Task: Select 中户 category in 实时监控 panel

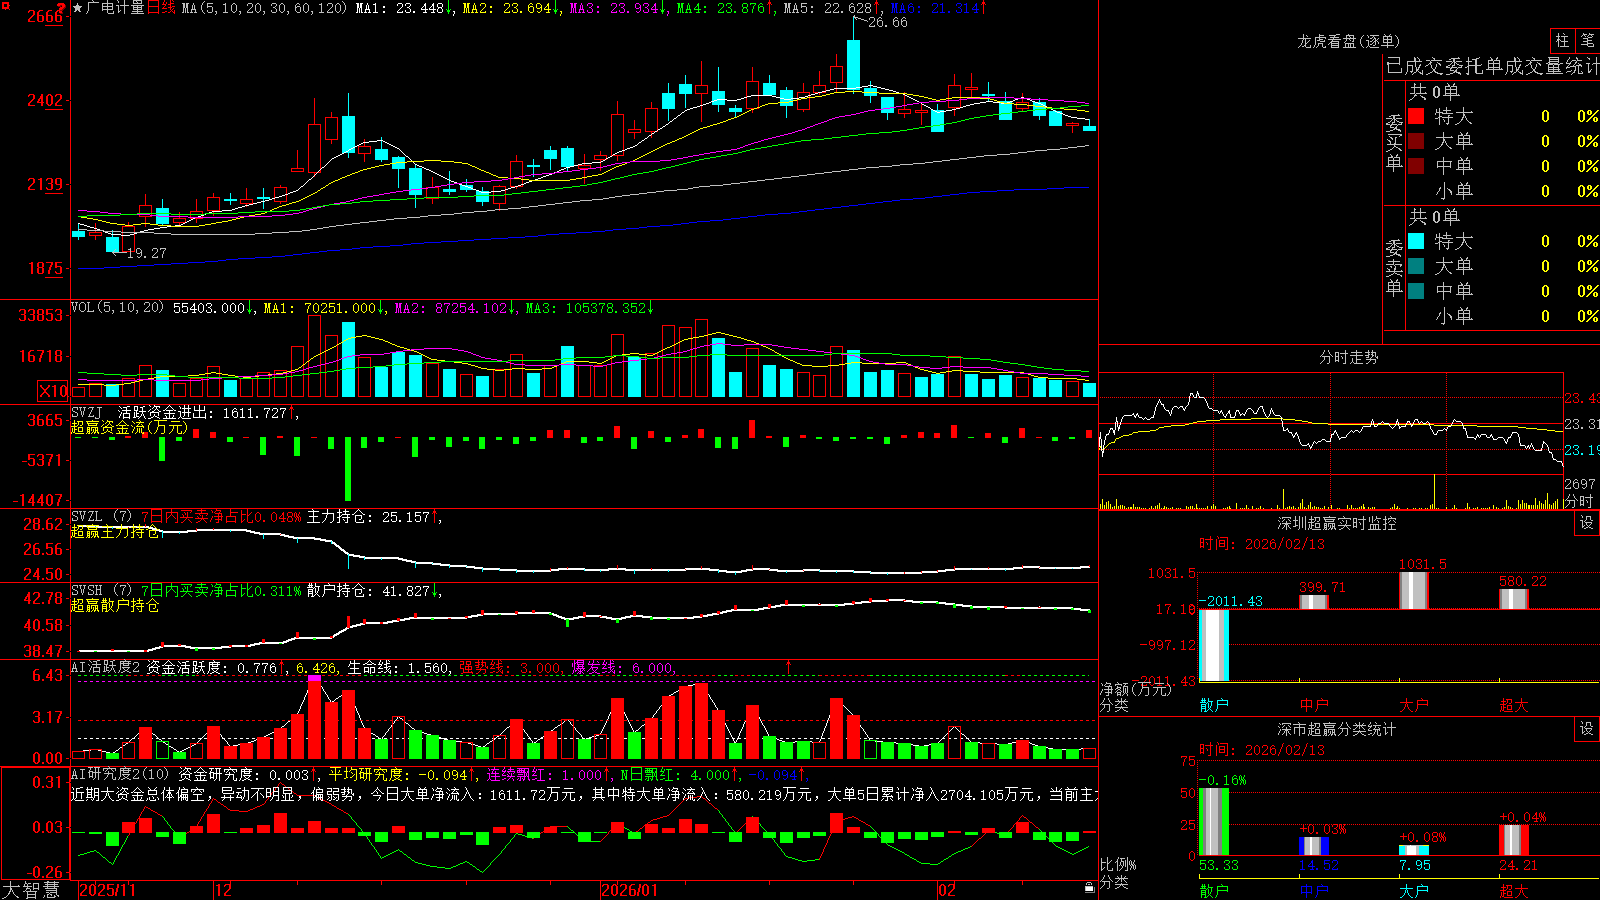Action: [x=1314, y=705]
